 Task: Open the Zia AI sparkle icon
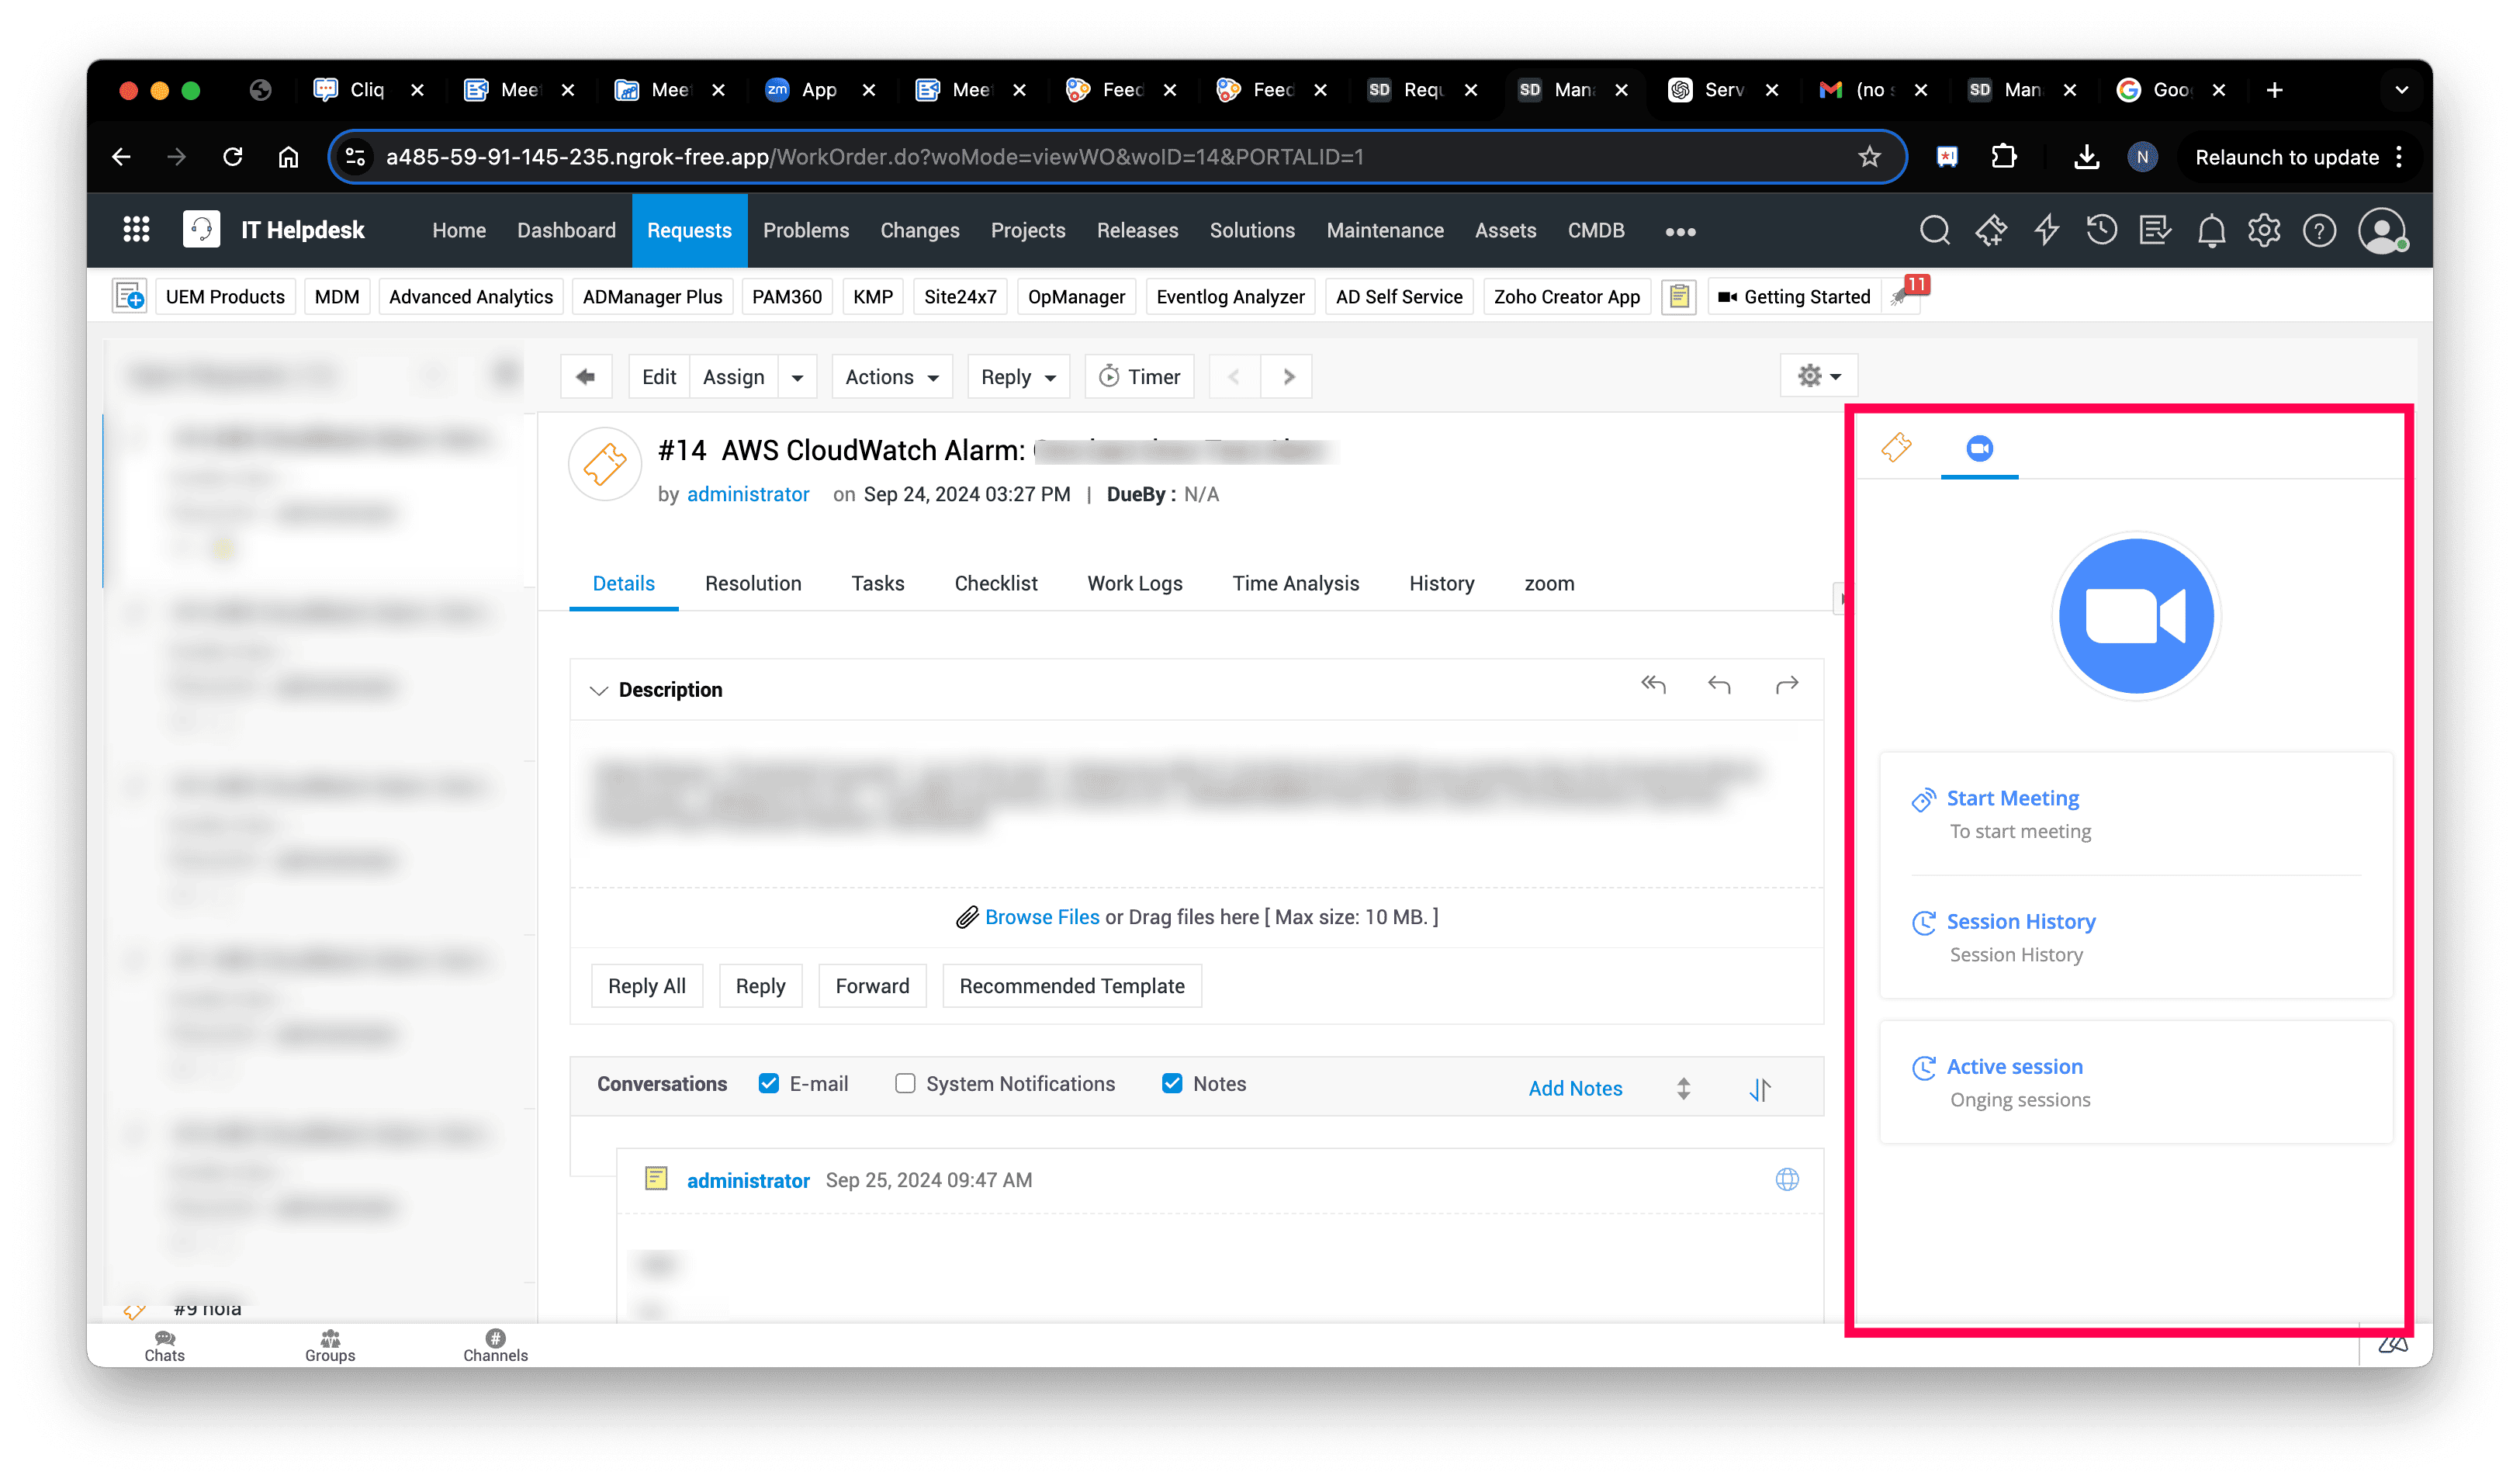[x=1990, y=230]
